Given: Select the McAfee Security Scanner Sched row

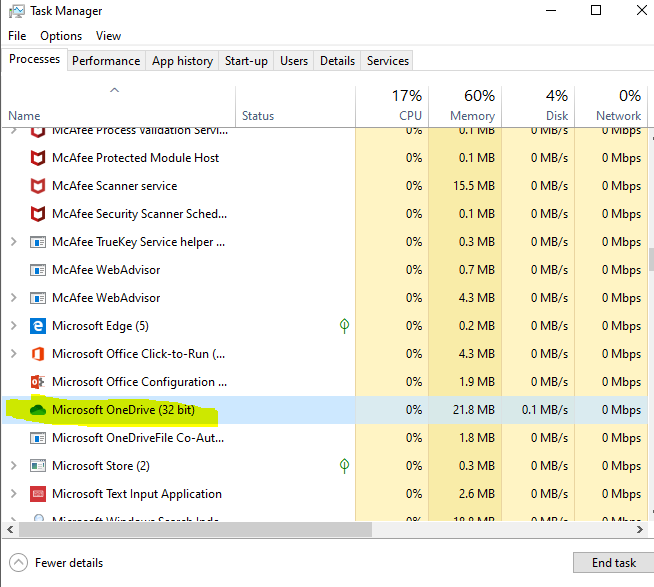Looking at the screenshot, I should point(324,214).
